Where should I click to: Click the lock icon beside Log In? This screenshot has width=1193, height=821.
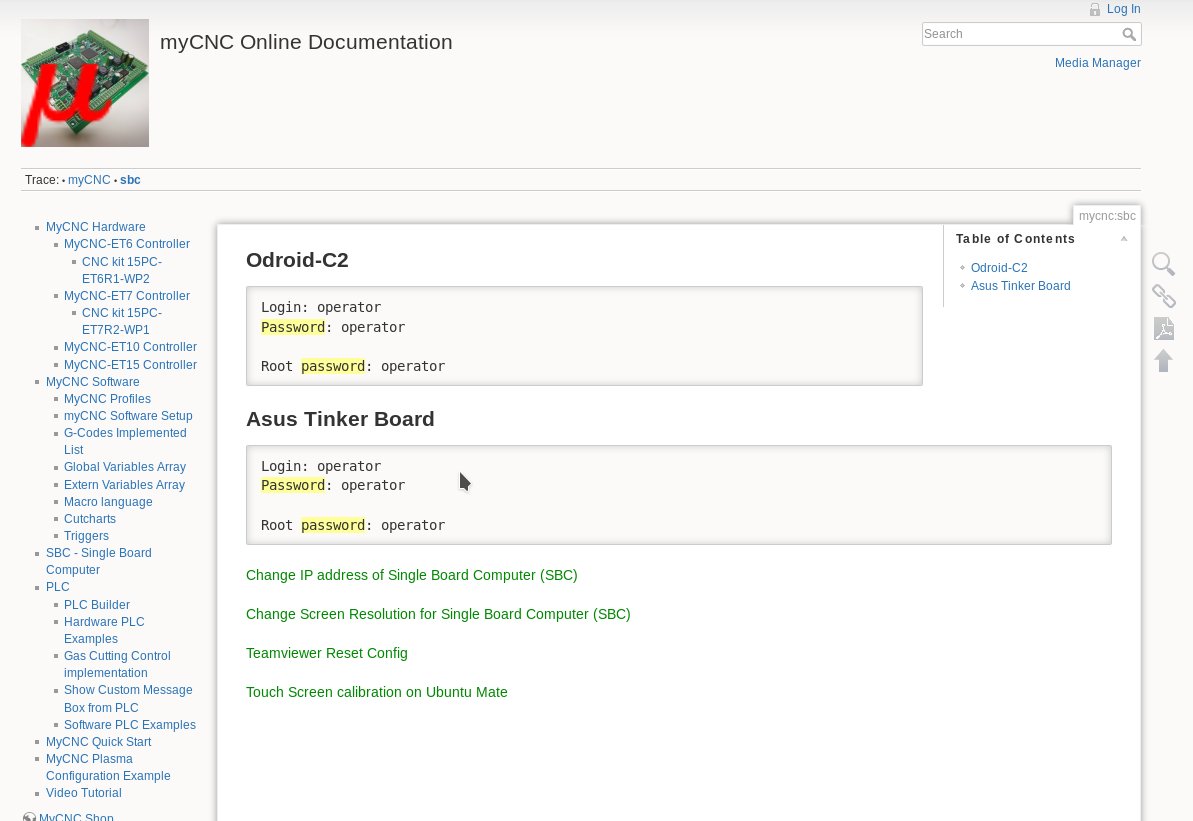click(1095, 10)
